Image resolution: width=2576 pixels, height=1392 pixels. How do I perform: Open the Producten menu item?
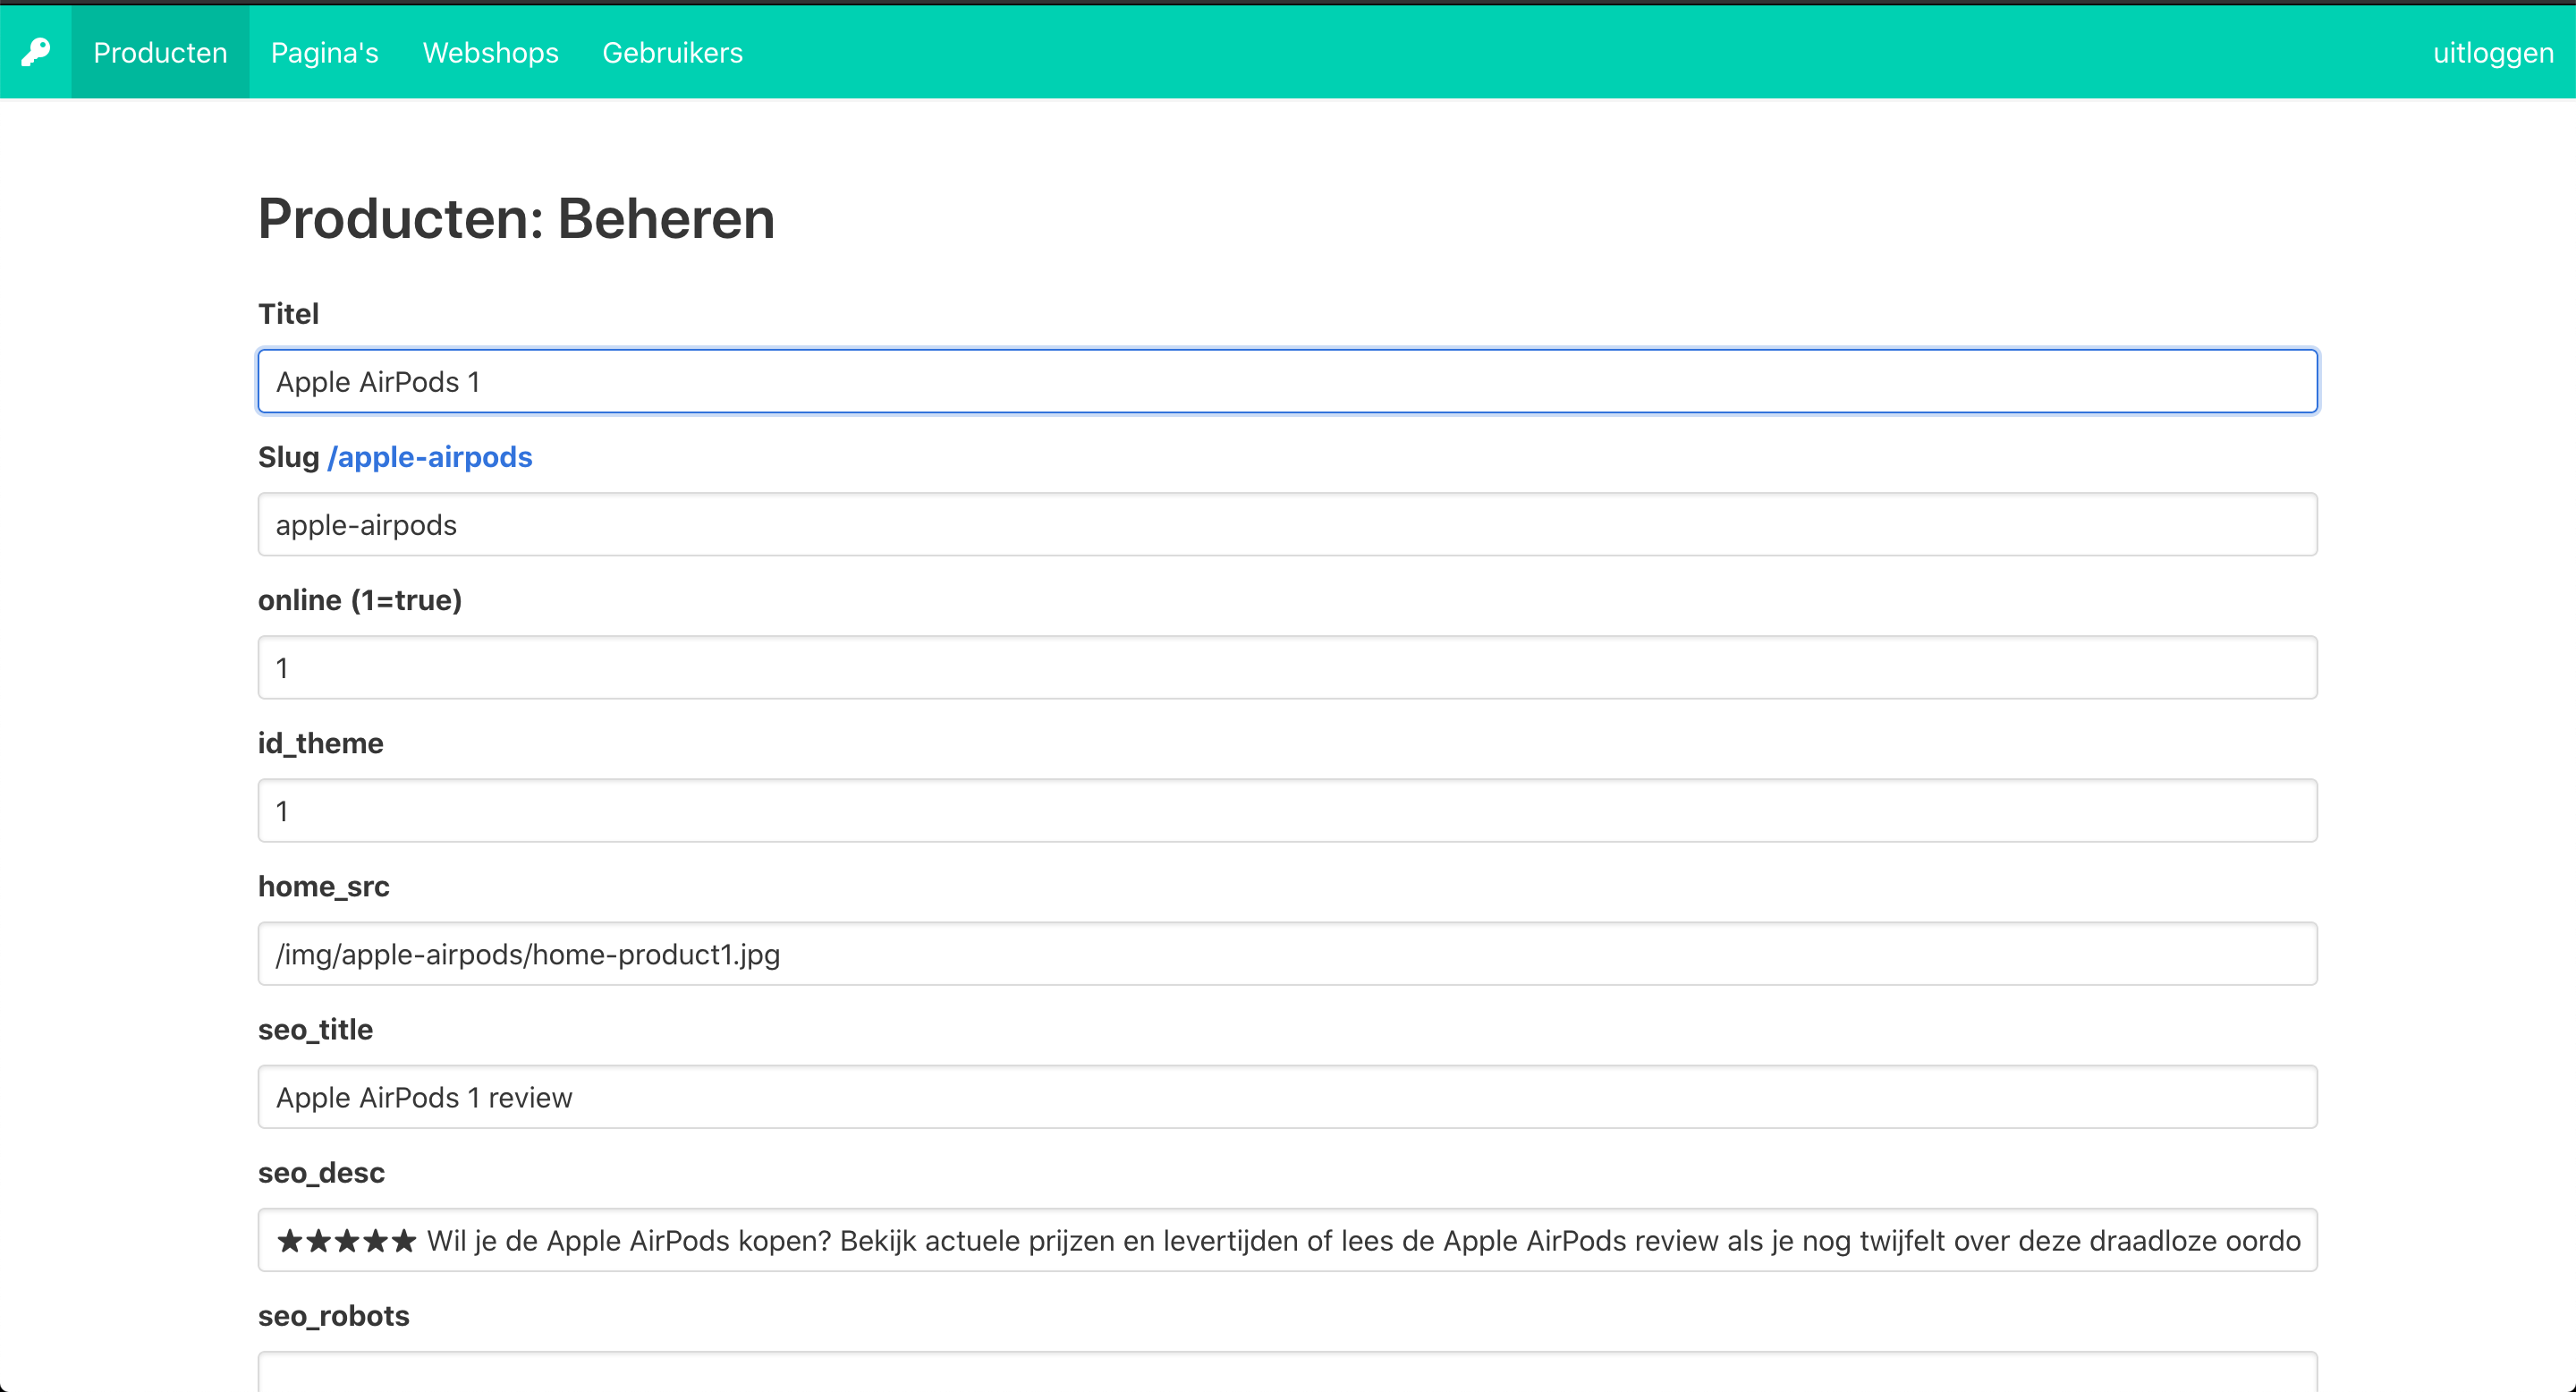[160, 52]
